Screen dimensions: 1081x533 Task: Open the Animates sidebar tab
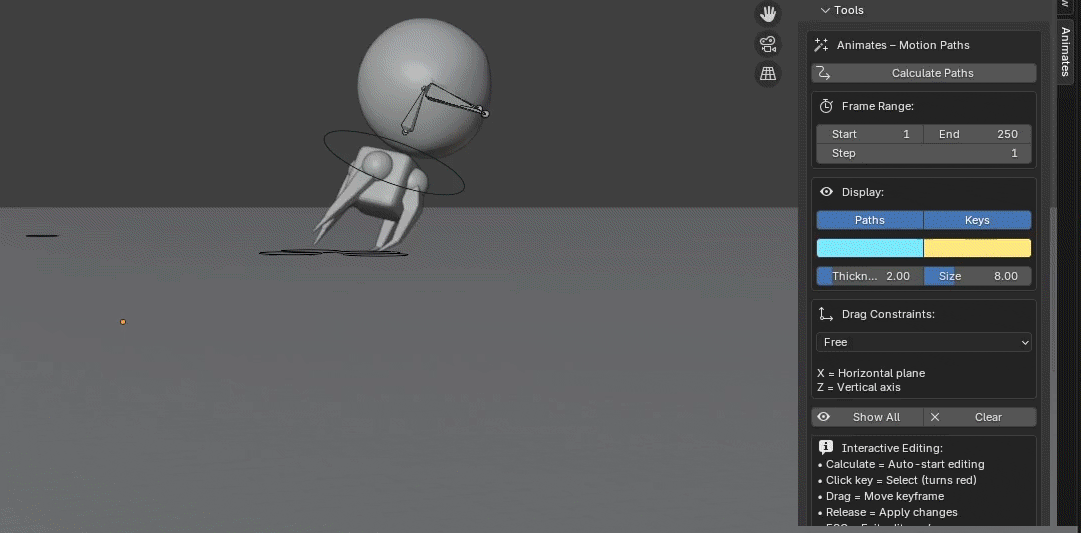point(1065,52)
